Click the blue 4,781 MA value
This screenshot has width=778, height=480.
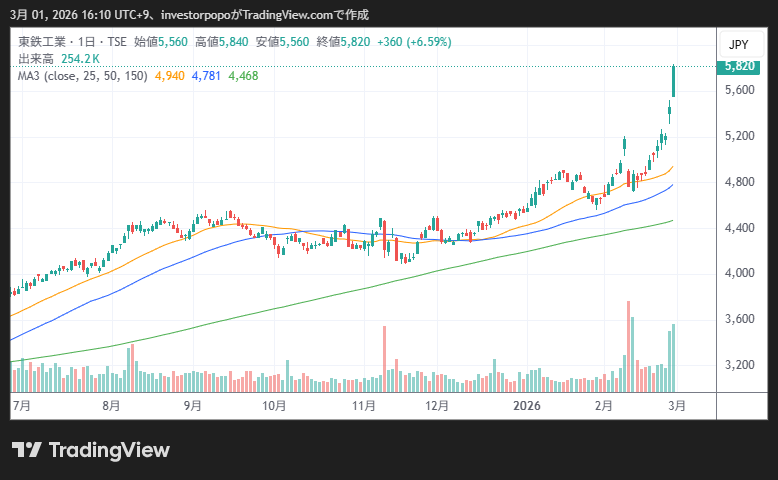tap(206, 76)
